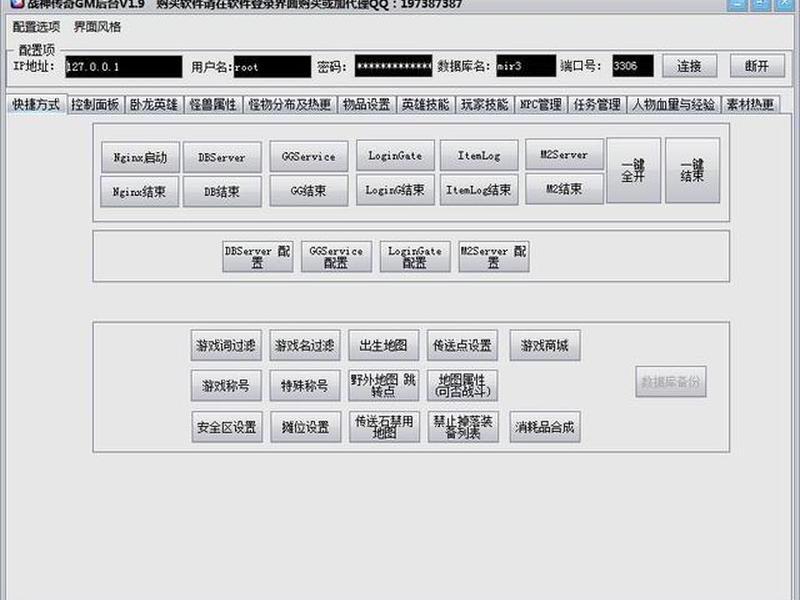Switch to the 怪兽属性 tab

[x=213, y=105]
